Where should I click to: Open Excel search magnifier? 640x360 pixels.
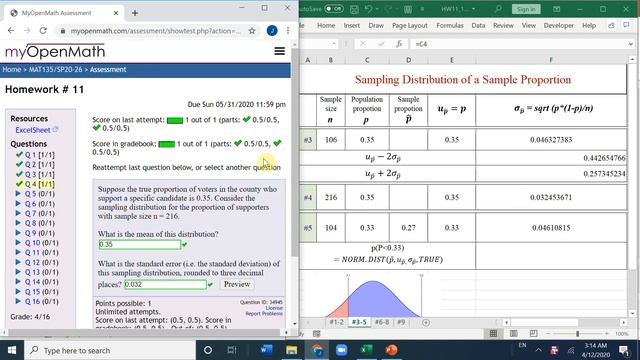[498, 9]
